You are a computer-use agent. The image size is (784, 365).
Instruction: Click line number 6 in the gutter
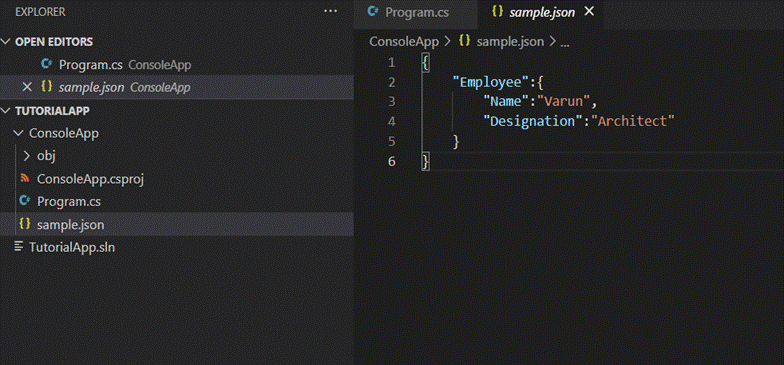(x=391, y=161)
